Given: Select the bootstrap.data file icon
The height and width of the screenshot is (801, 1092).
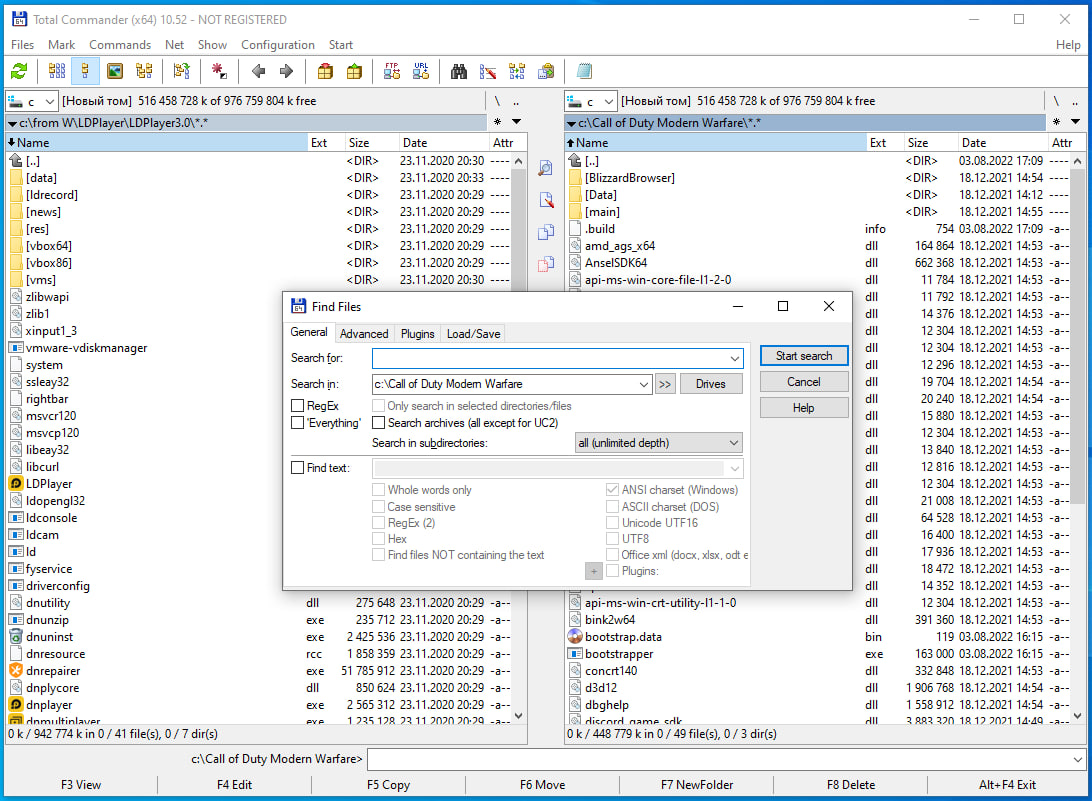Looking at the screenshot, I should [x=575, y=636].
